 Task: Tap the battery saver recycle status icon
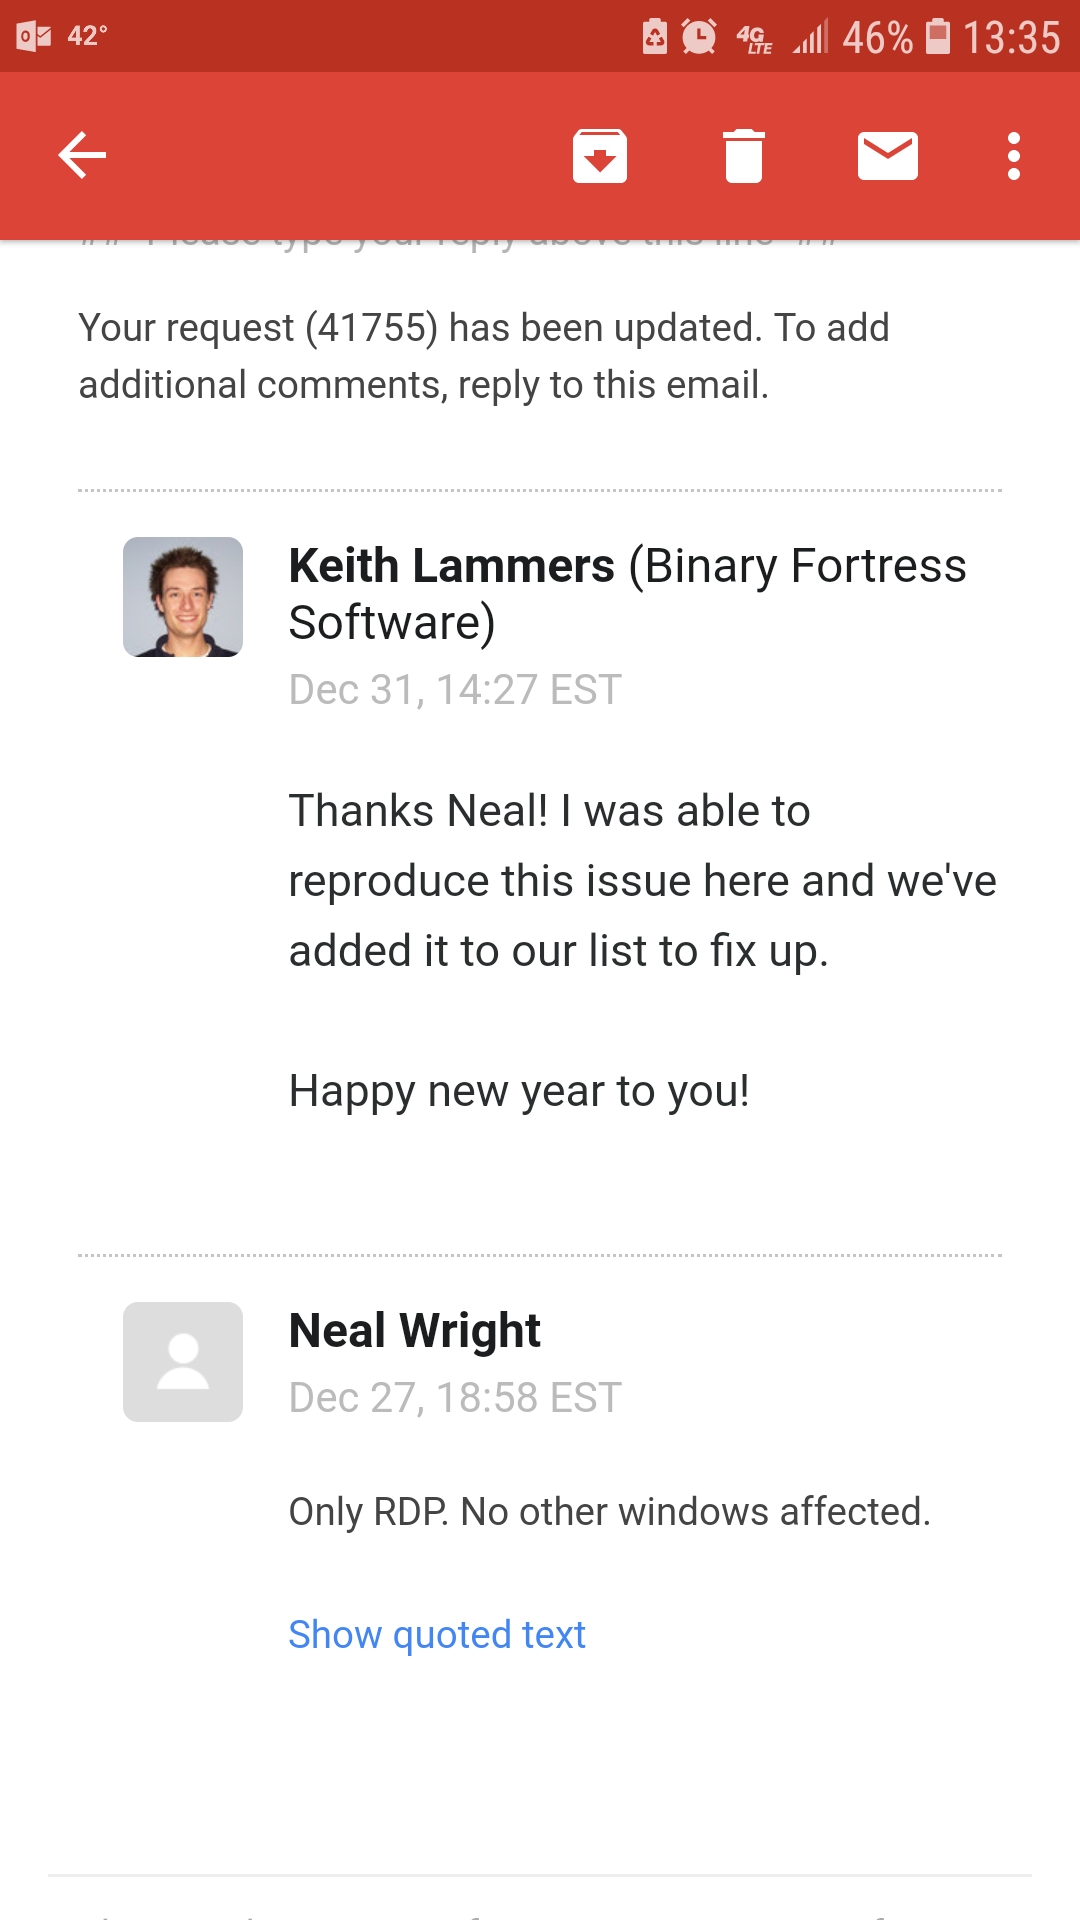pyautogui.click(x=655, y=37)
